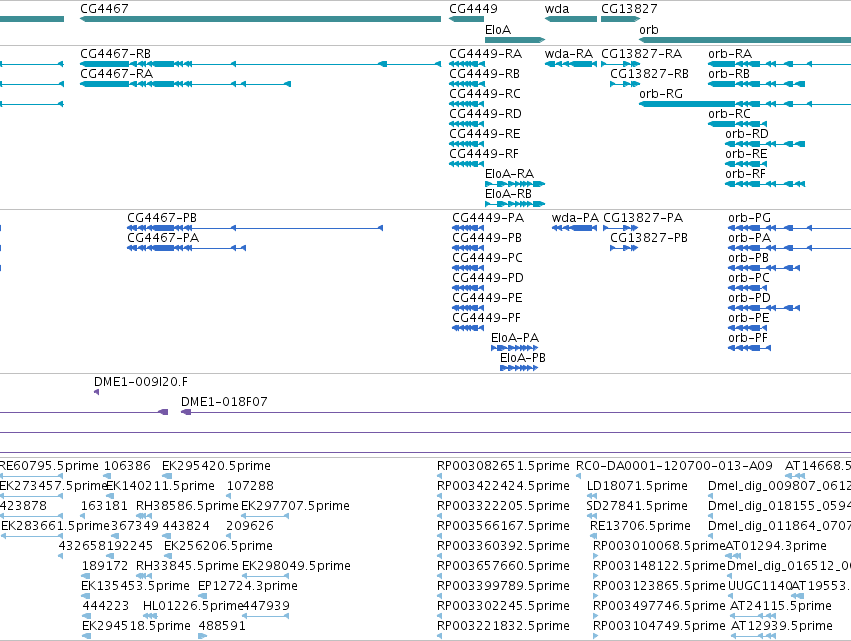Select the AT12939.5prime EST label

pyautogui.click(x=782, y=626)
